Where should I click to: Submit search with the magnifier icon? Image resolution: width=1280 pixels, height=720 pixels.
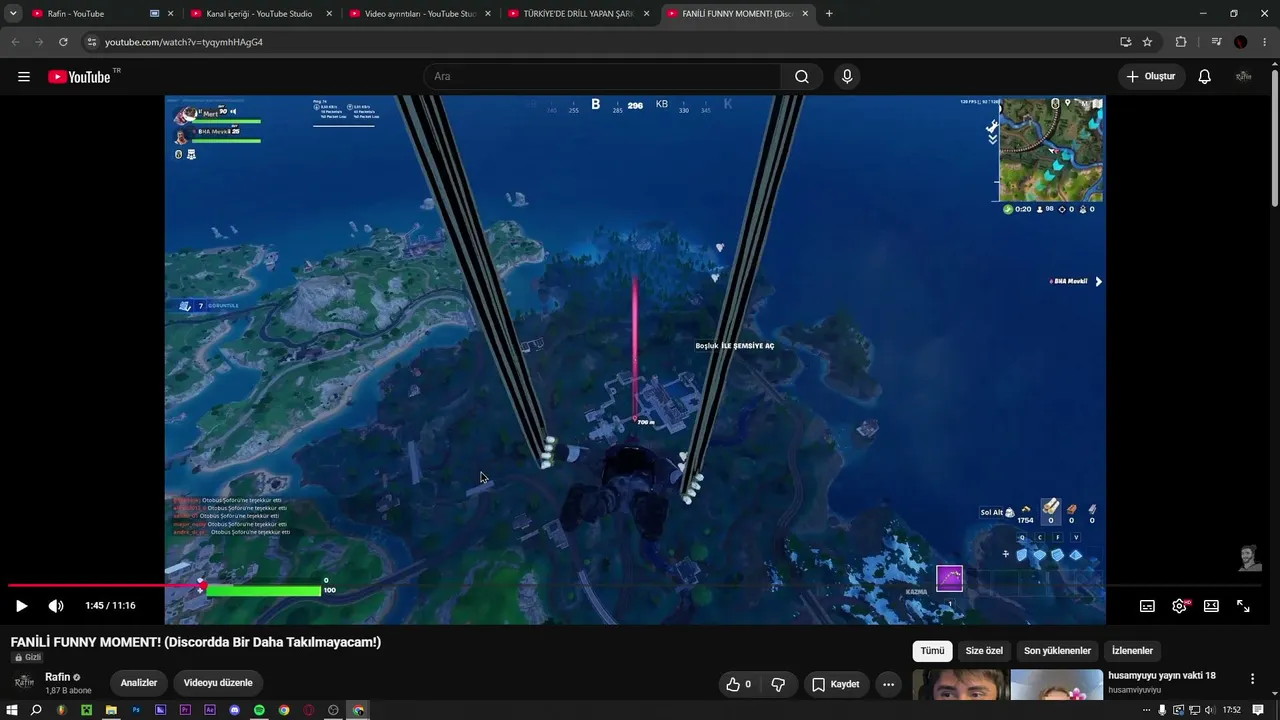click(x=802, y=77)
